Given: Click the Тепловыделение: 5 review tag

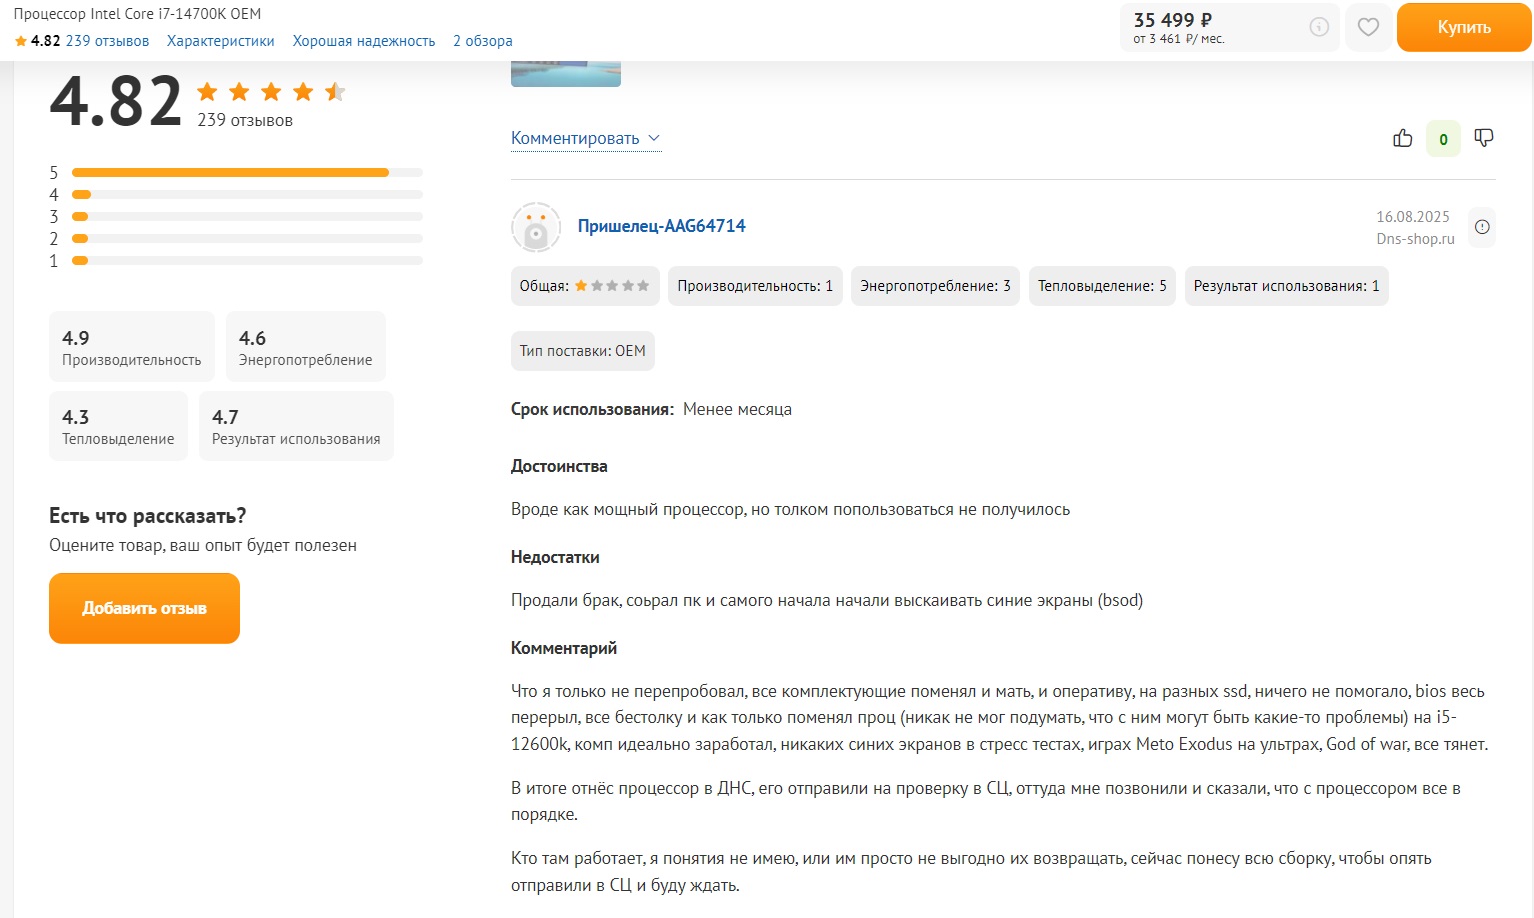Looking at the screenshot, I should (x=1102, y=286).
